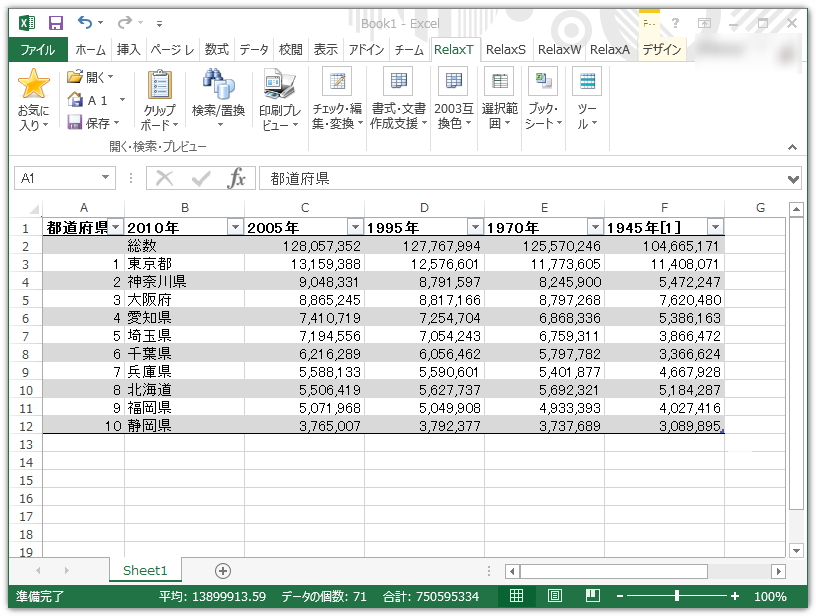Select the cell containing 東京都
This screenshot has height=616, width=816.
(x=184, y=264)
